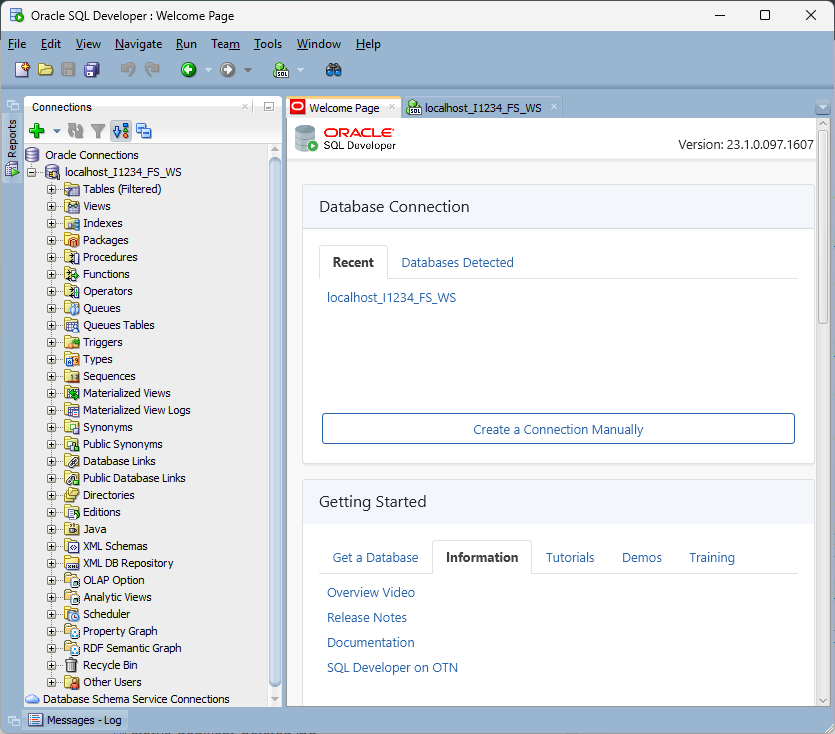The width and height of the screenshot is (835, 734).
Task: Open the Release Notes link
Action: [x=367, y=617]
